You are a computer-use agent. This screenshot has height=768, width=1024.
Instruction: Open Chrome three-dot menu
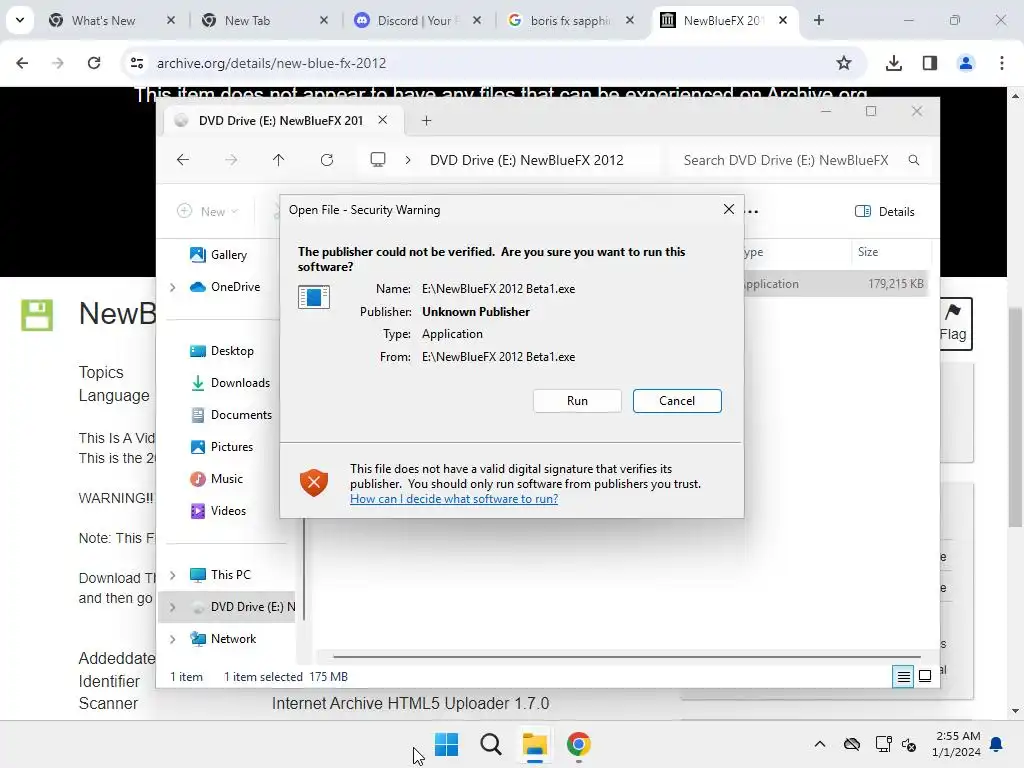1002,63
